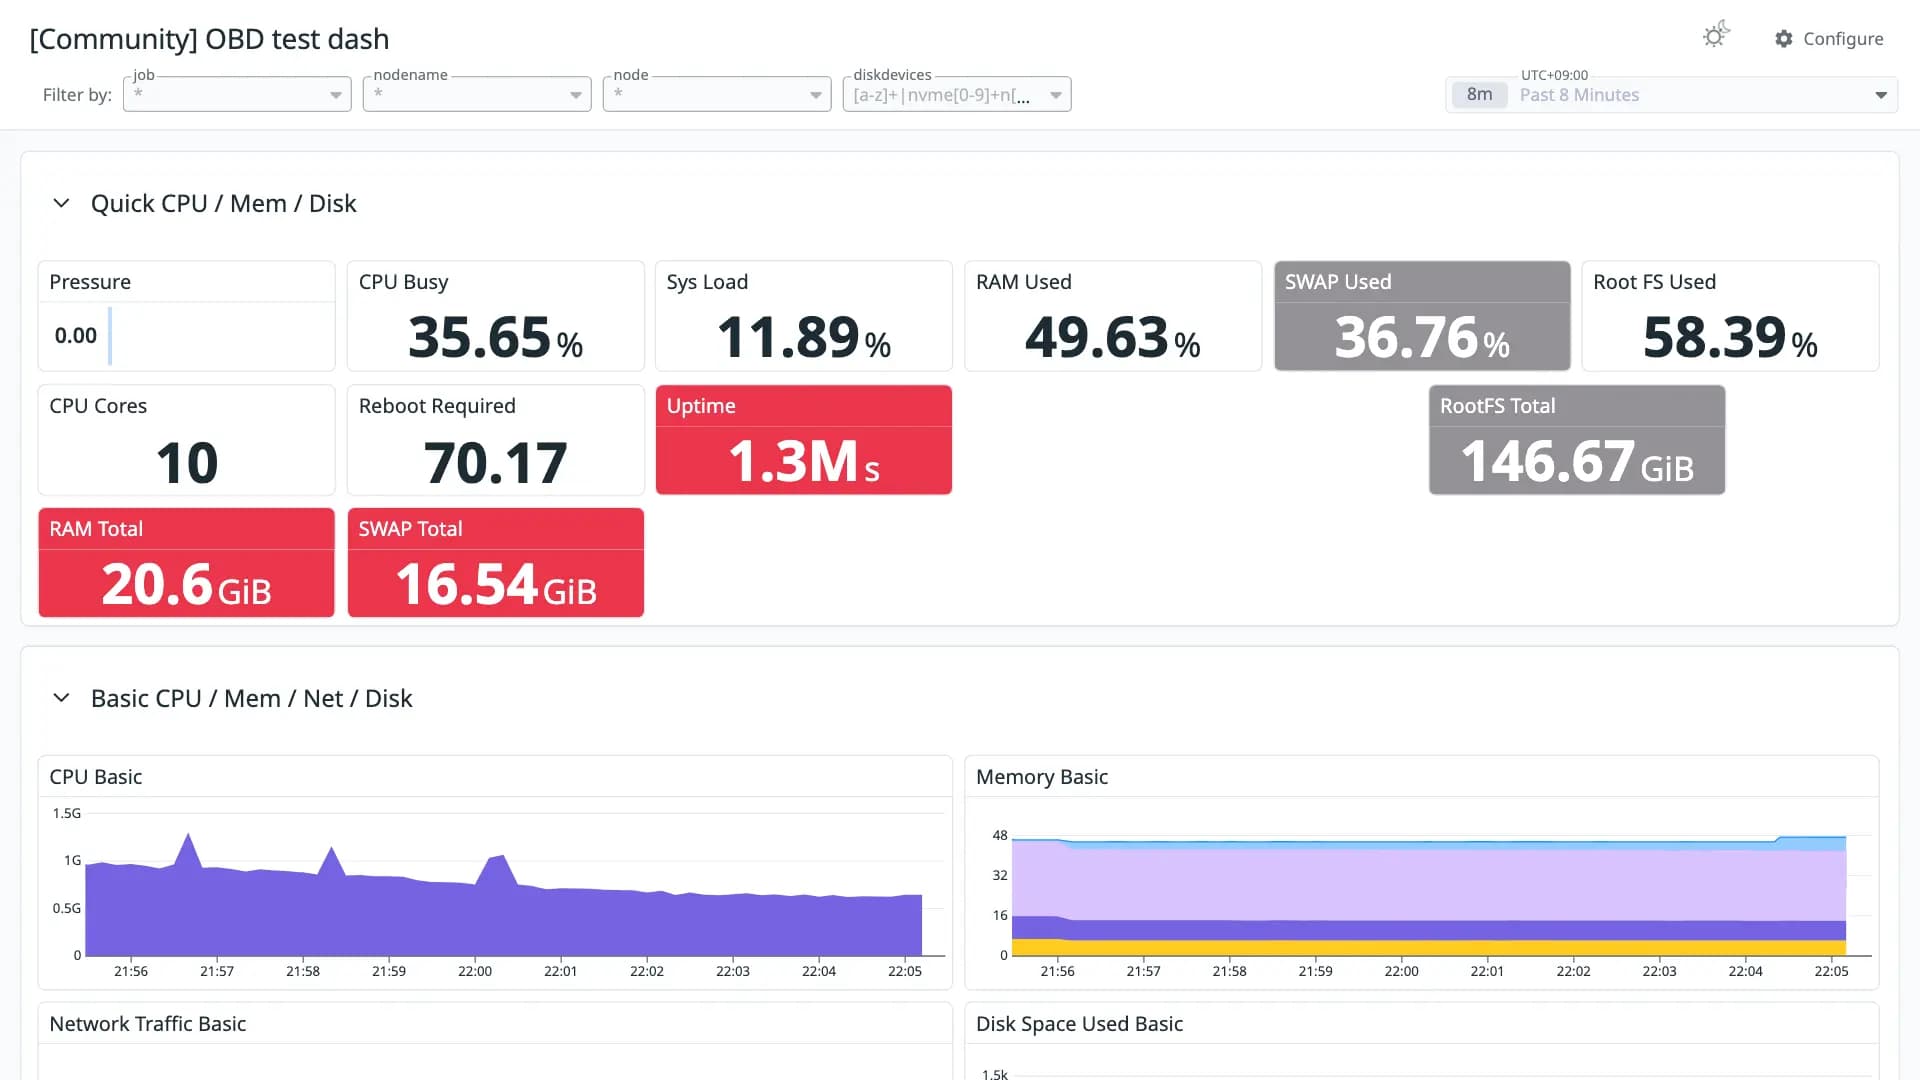Open the diskdevices filter dropdown
The width and height of the screenshot is (1920, 1080).
957,94
